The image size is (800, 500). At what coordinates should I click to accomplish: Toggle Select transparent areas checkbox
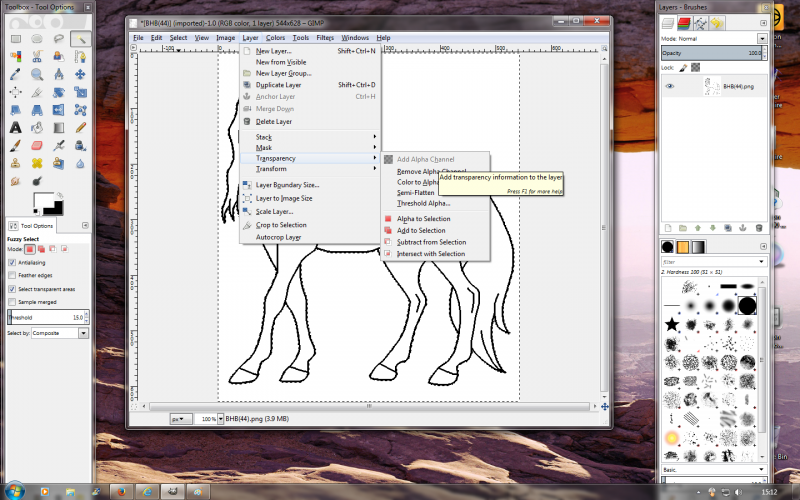12,289
